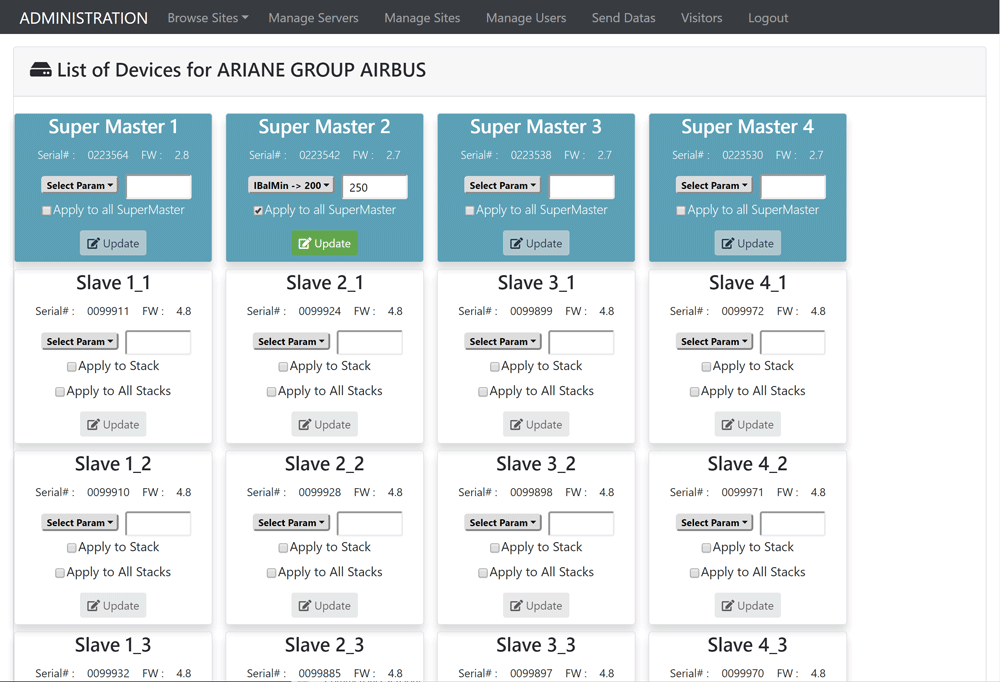
Task: Open the IBalMin parameter dropdown in Super Master 2
Action: (x=290, y=186)
